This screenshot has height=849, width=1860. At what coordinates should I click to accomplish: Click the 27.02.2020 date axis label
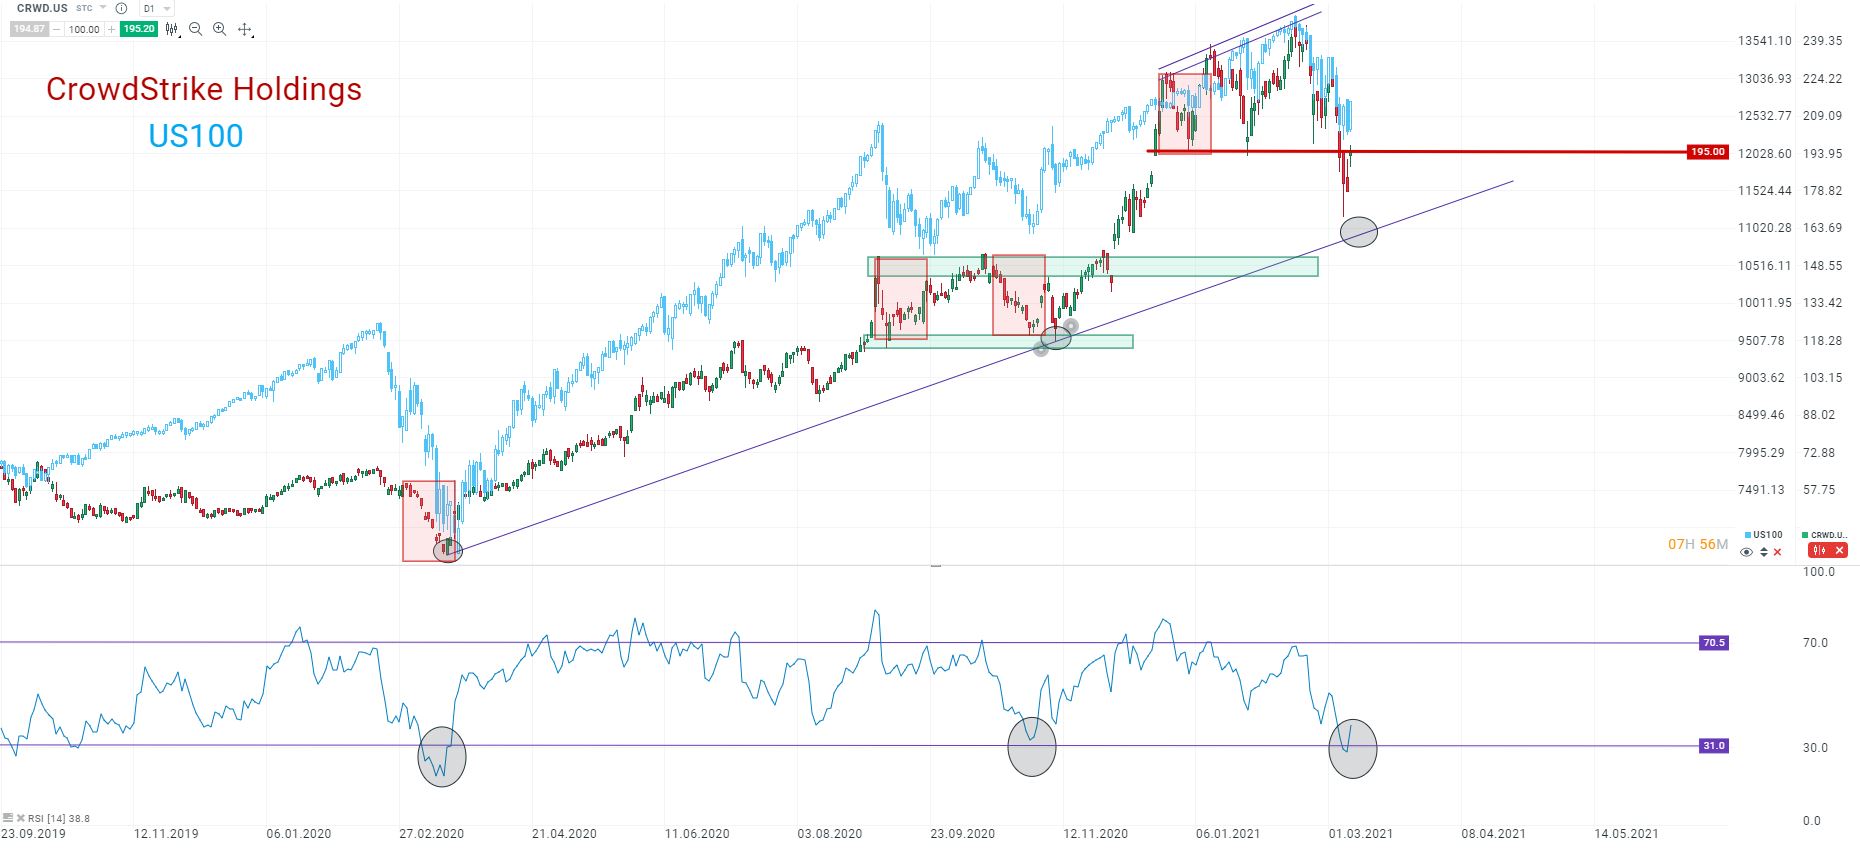click(431, 834)
